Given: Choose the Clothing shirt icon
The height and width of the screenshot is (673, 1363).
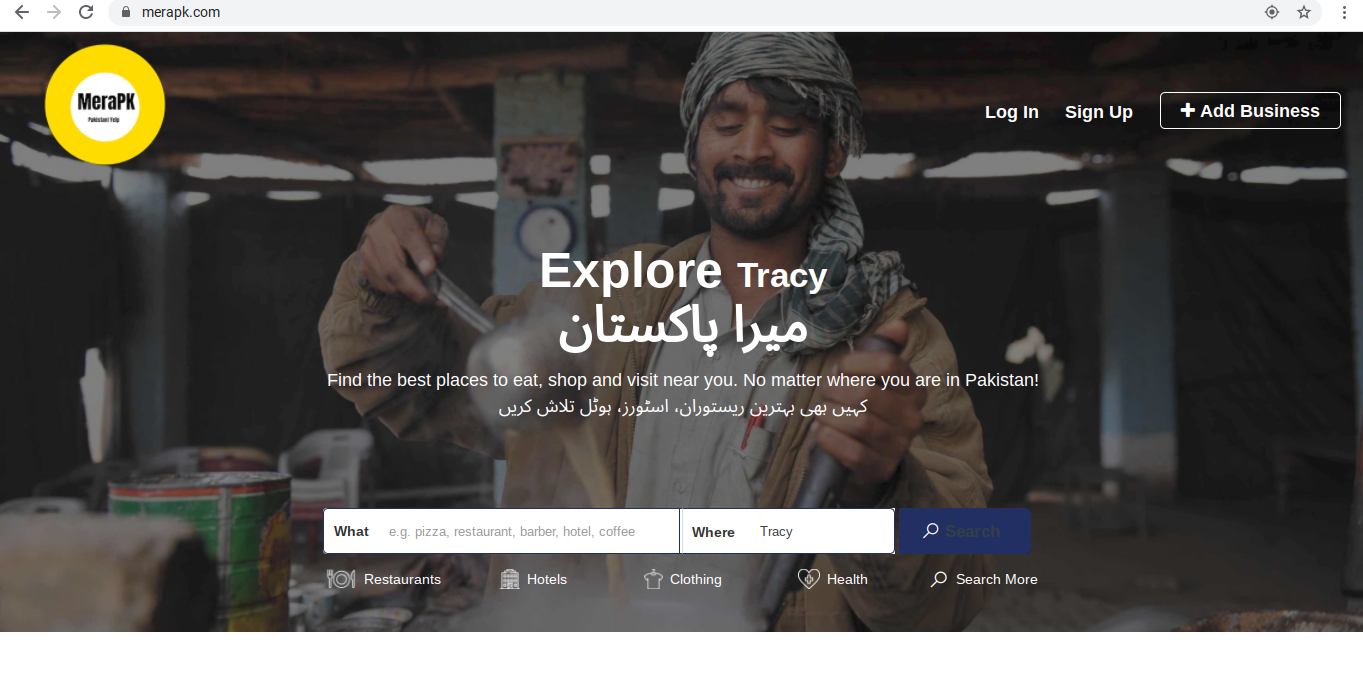Looking at the screenshot, I should coord(653,579).
